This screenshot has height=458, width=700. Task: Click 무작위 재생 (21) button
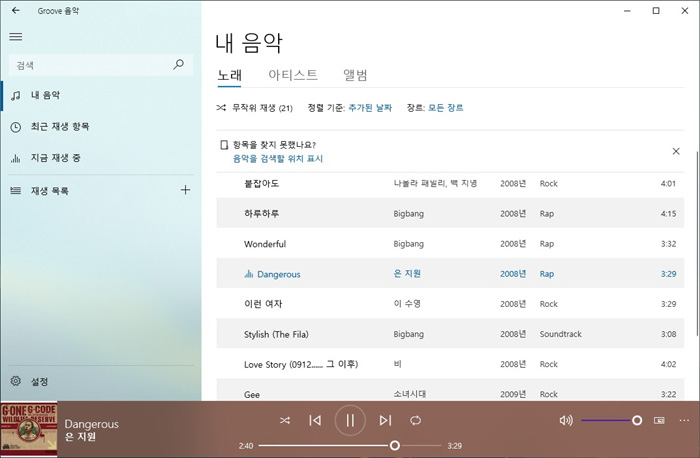[x=255, y=108]
